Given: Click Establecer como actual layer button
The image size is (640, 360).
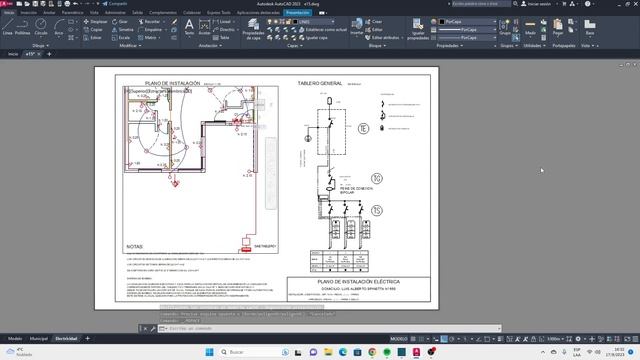Looking at the screenshot, I should coord(322,30).
